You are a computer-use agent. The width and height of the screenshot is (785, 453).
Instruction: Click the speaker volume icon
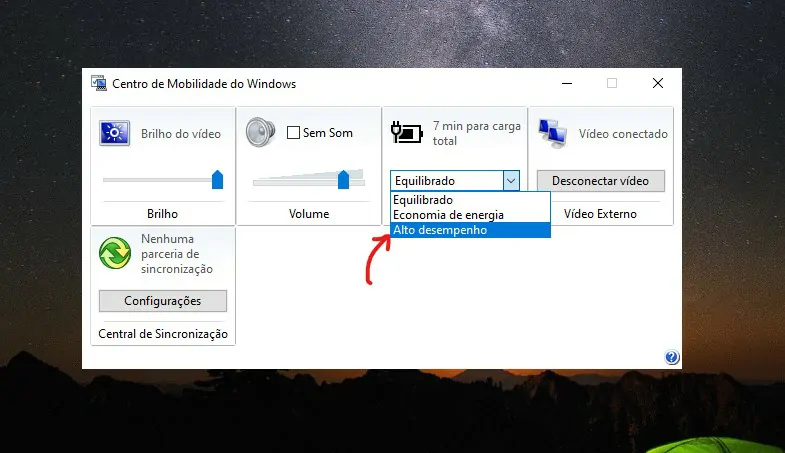[260, 132]
